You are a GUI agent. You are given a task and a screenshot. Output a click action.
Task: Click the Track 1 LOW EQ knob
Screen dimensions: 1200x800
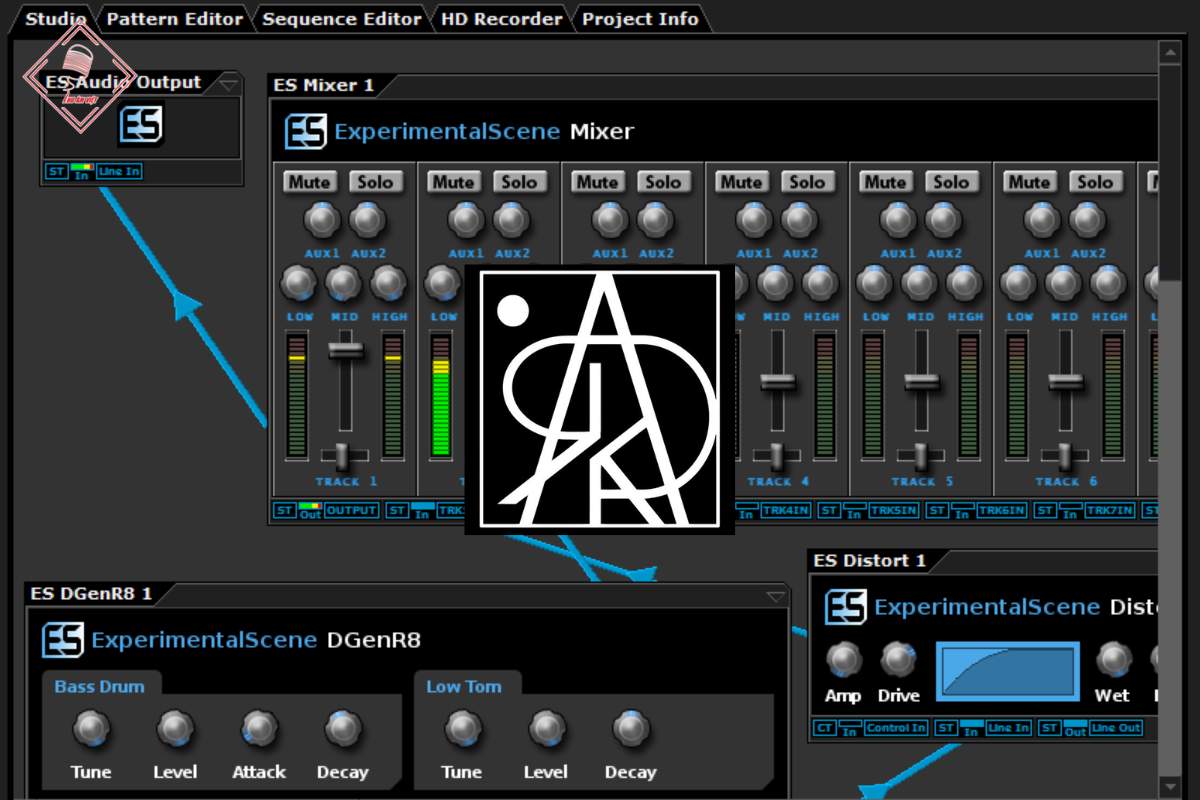tap(299, 284)
